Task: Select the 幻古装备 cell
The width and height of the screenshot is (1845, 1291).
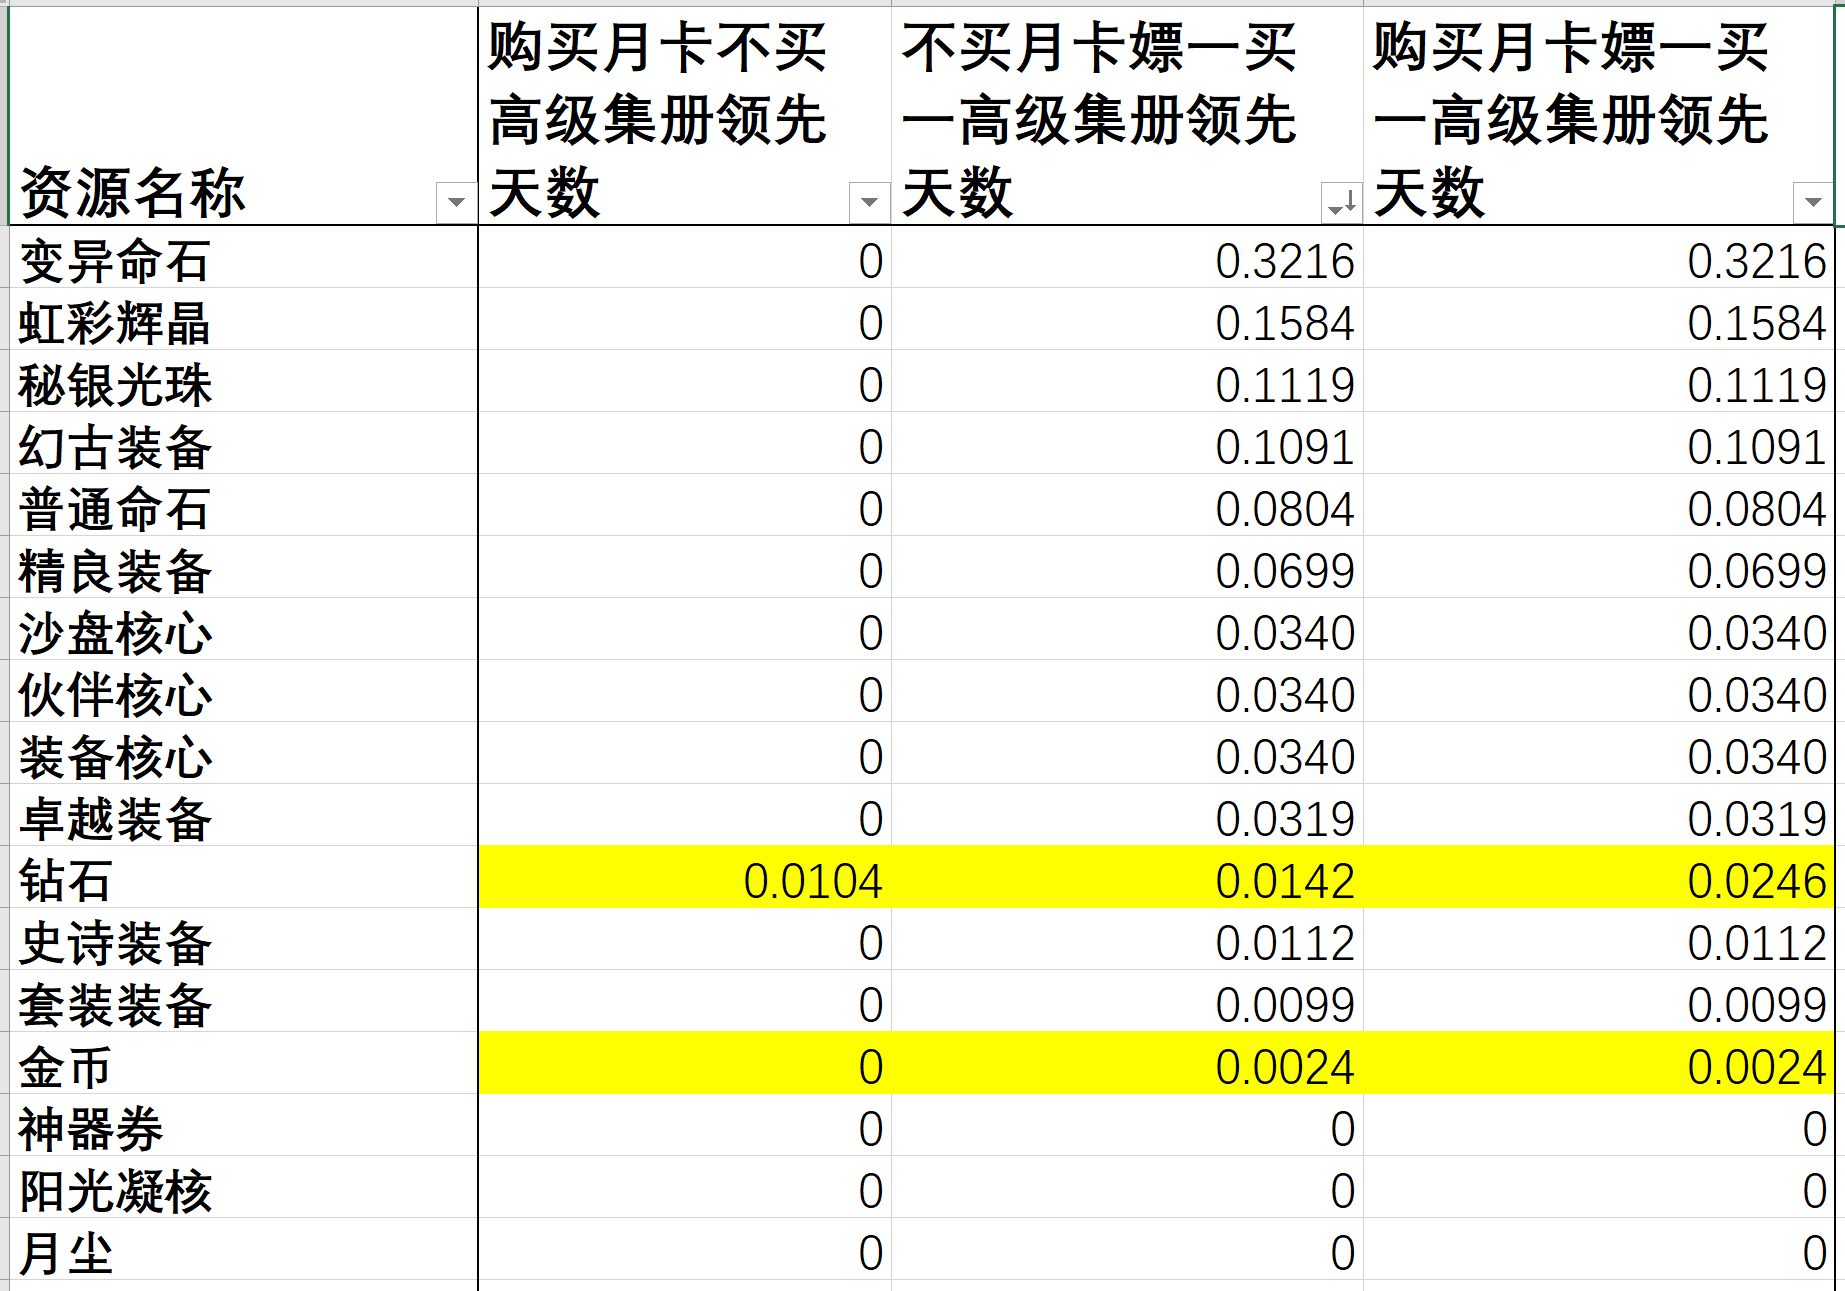Action: (x=244, y=444)
